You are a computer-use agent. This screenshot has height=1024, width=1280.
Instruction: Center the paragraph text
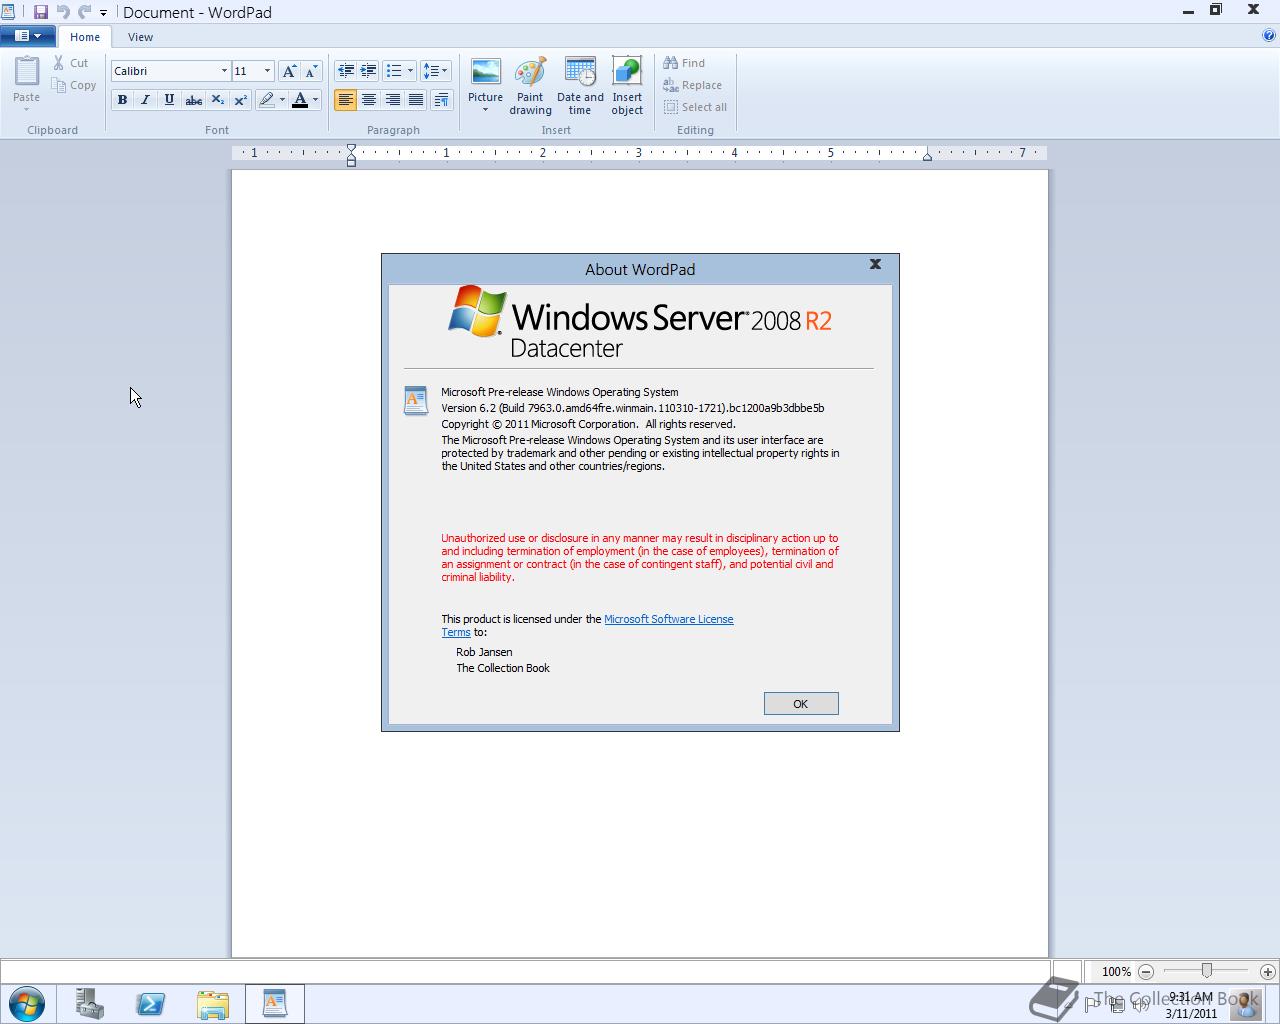(x=369, y=100)
